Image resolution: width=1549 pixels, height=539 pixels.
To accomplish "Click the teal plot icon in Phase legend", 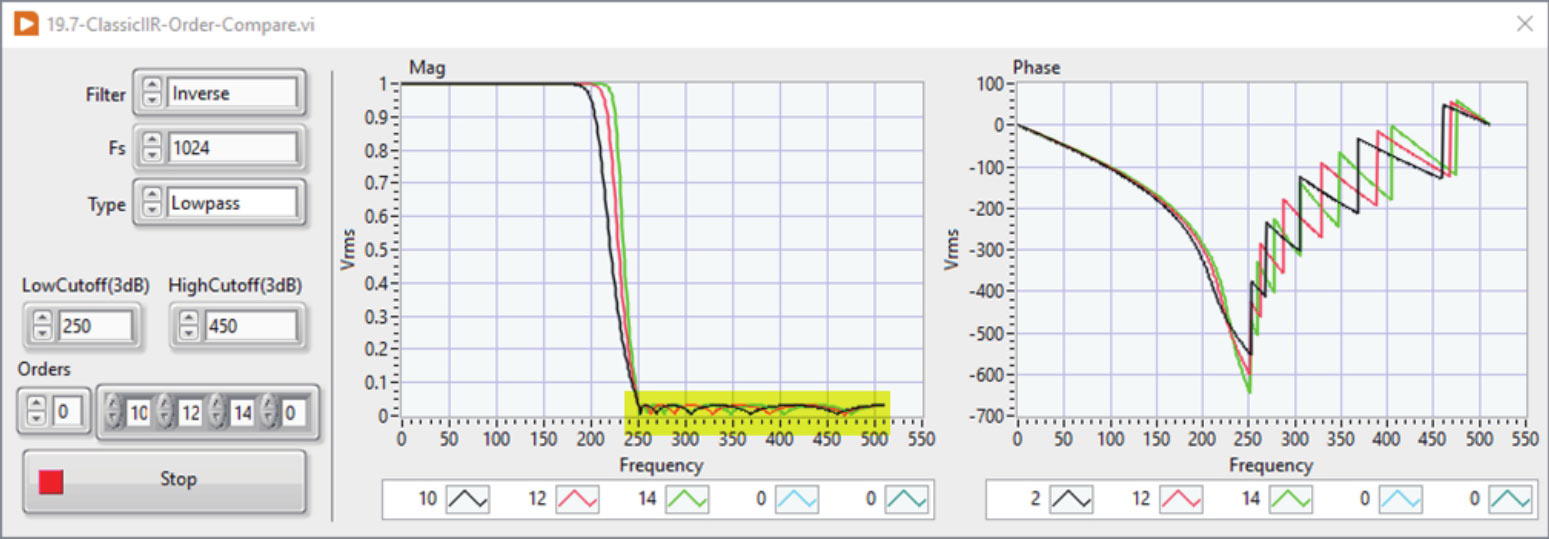I will (x=1511, y=499).
